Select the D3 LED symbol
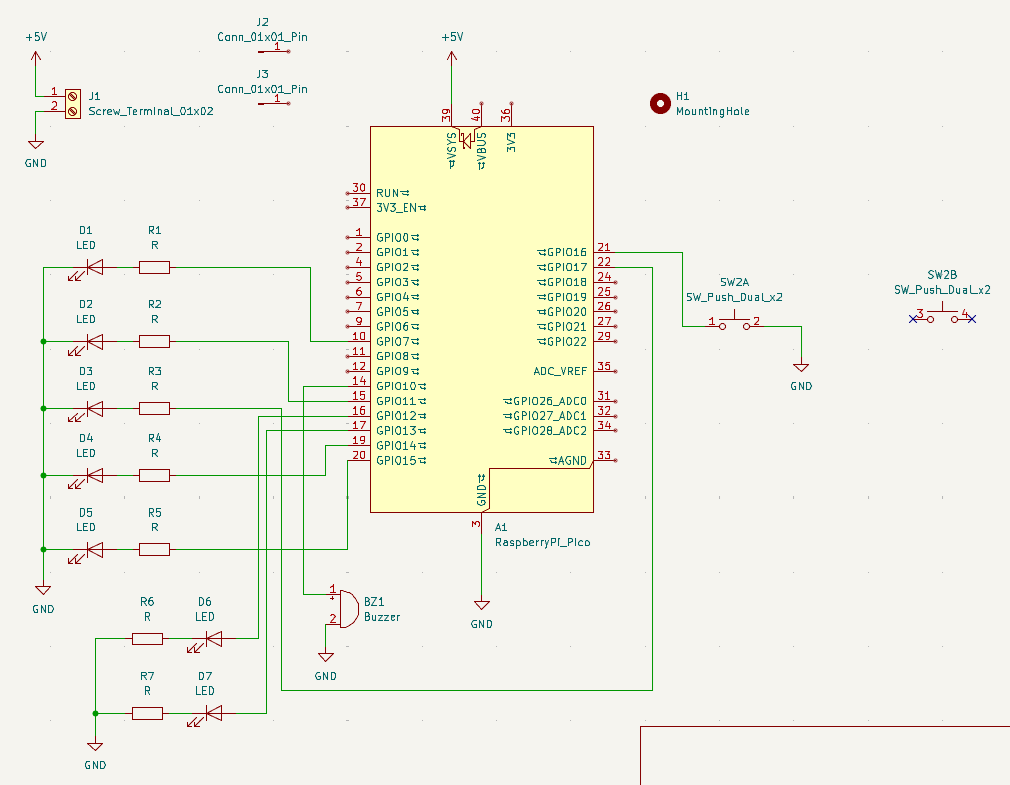This screenshot has height=785, width=1010. [94, 409]
